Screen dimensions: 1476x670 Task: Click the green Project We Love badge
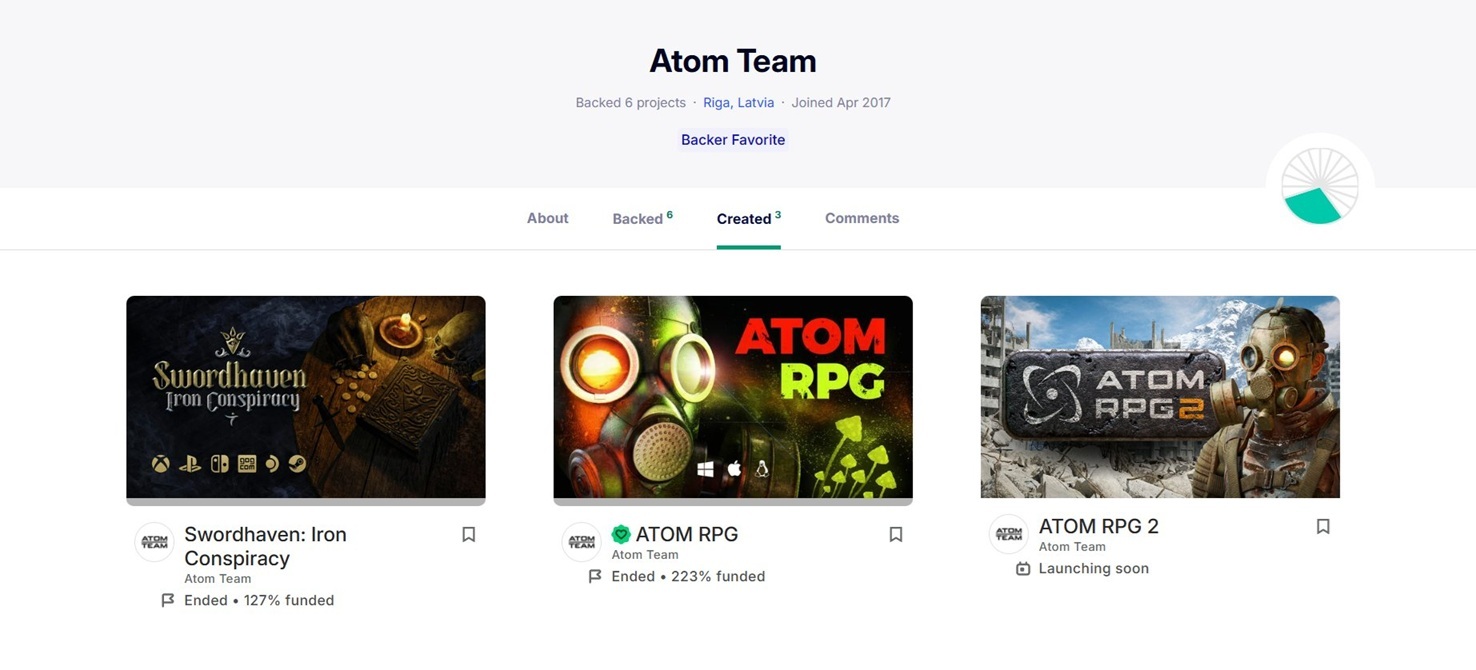click(x=621, y=535)
